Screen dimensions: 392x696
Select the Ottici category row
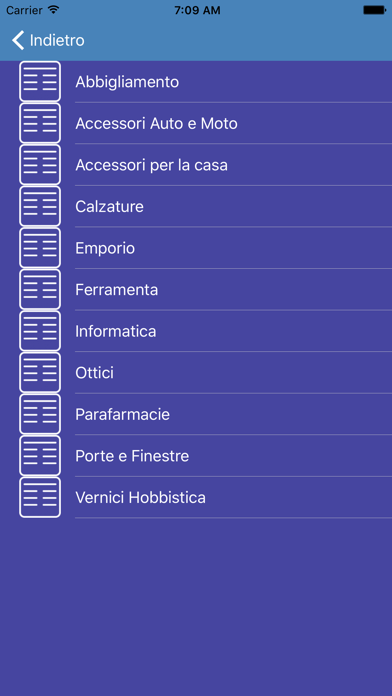coord(196,372)
